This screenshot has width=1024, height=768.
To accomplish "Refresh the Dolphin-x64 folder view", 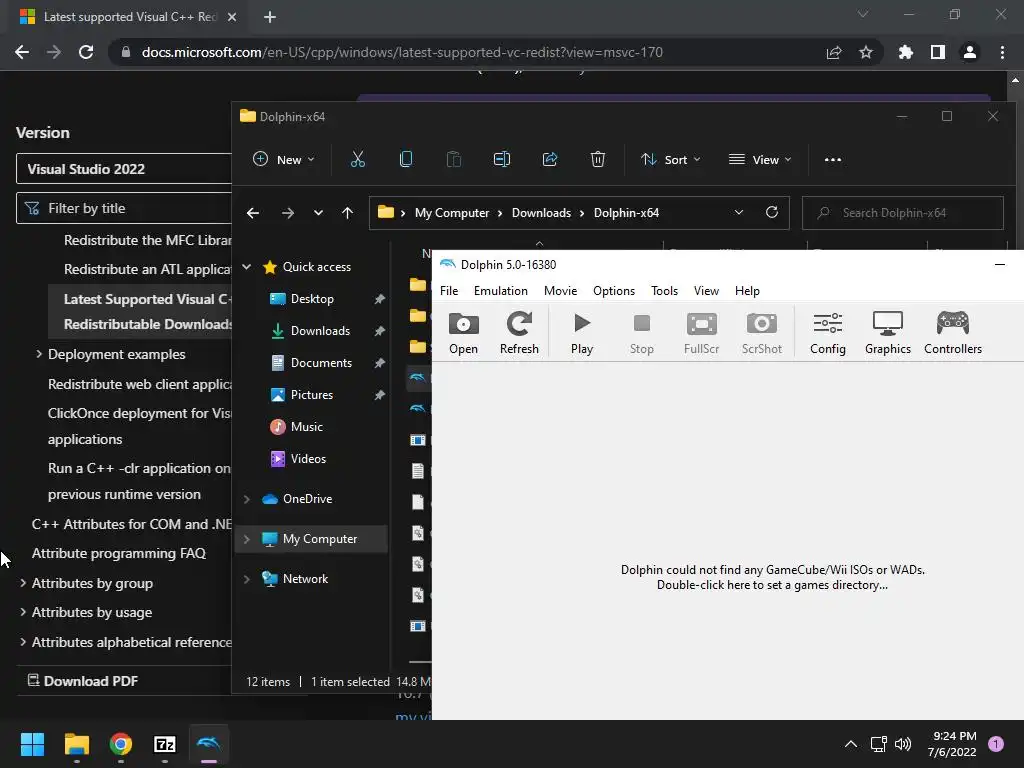I will [772, 212].
